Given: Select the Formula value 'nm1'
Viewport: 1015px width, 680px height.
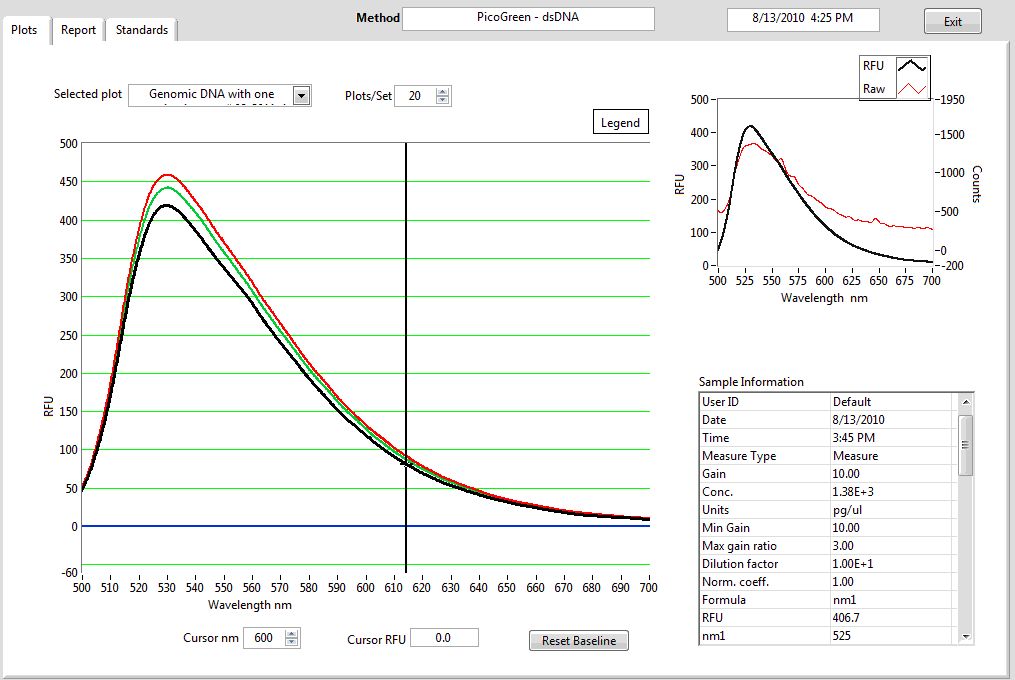Looking at the screenshot, I should [x=844, y=600].
